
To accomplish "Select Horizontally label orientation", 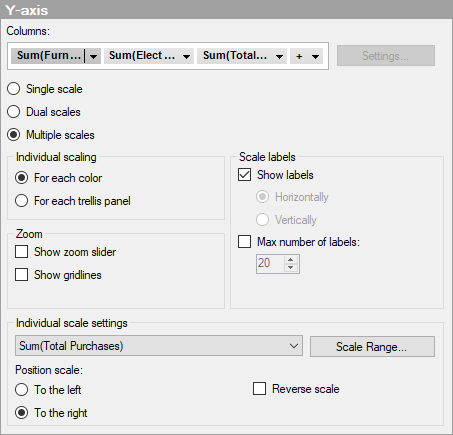I will (x=262, y=197).
